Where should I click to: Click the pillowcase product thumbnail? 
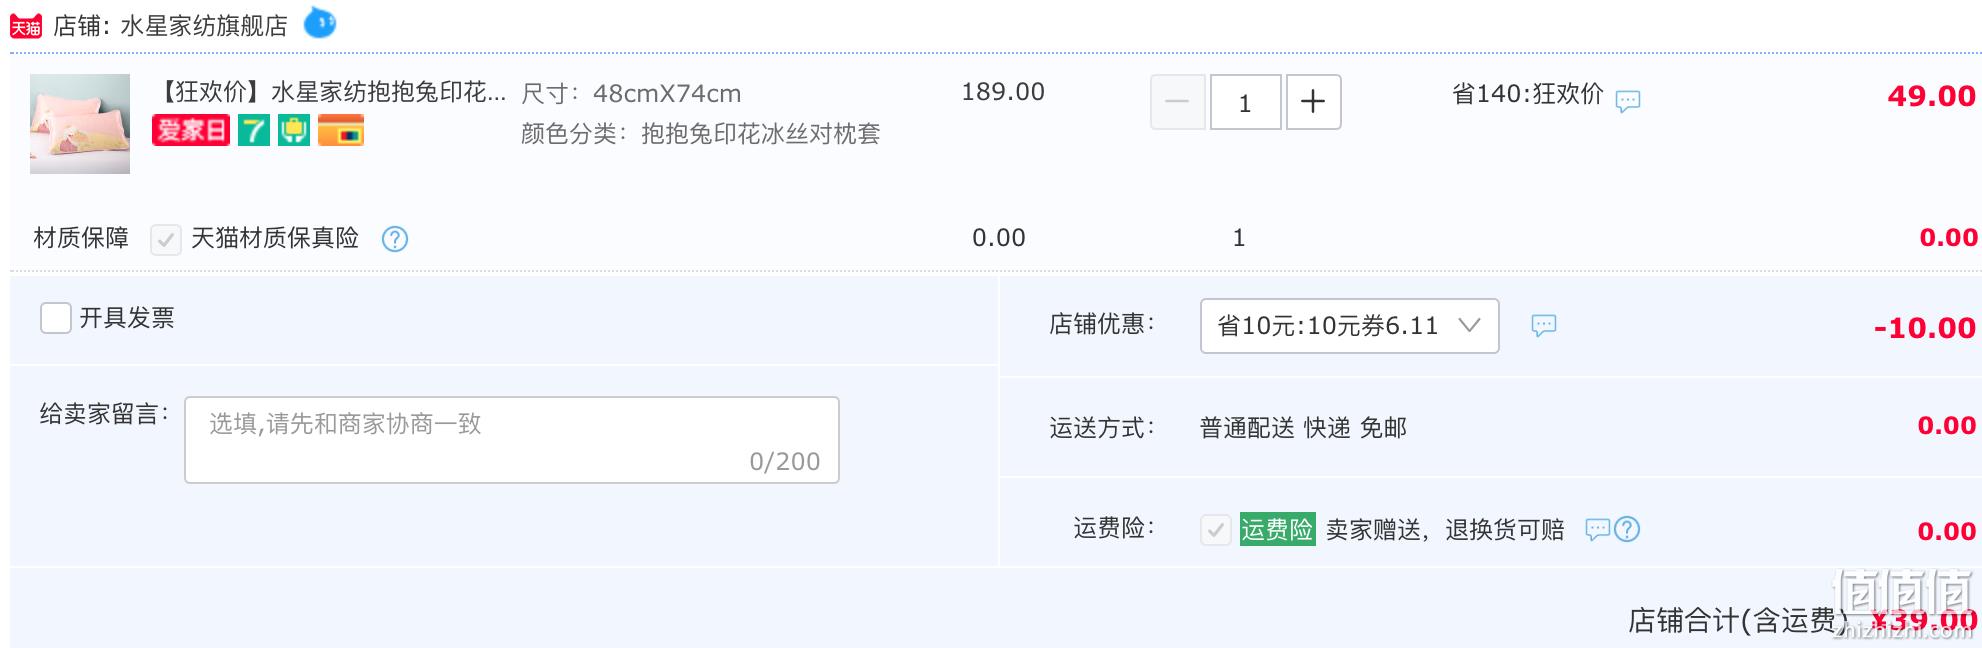80,124
